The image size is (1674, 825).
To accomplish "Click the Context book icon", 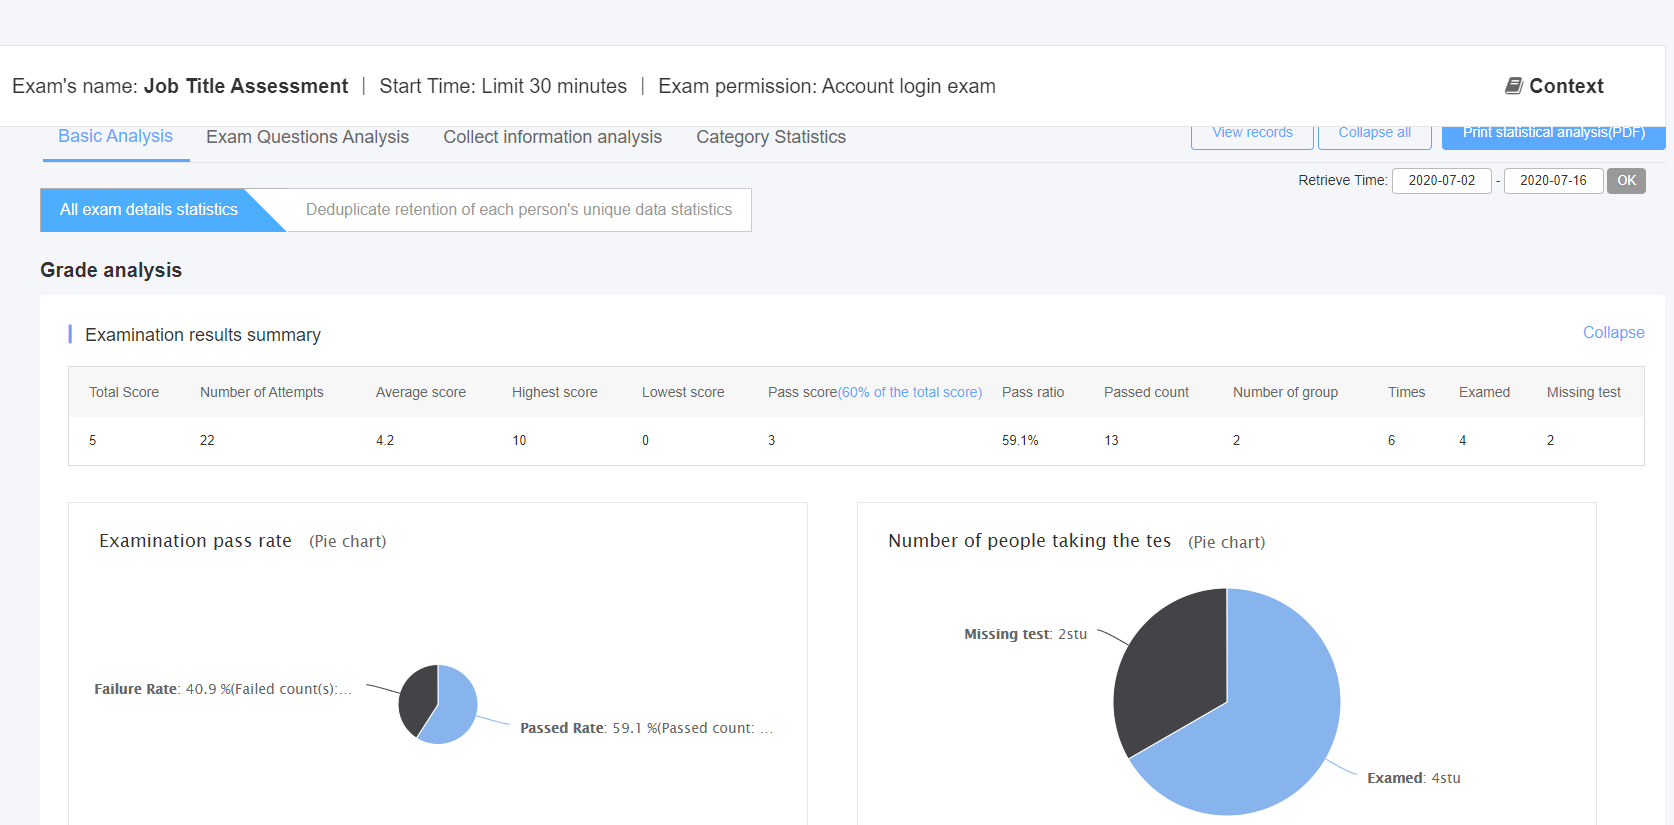I will coord(1514,86).
